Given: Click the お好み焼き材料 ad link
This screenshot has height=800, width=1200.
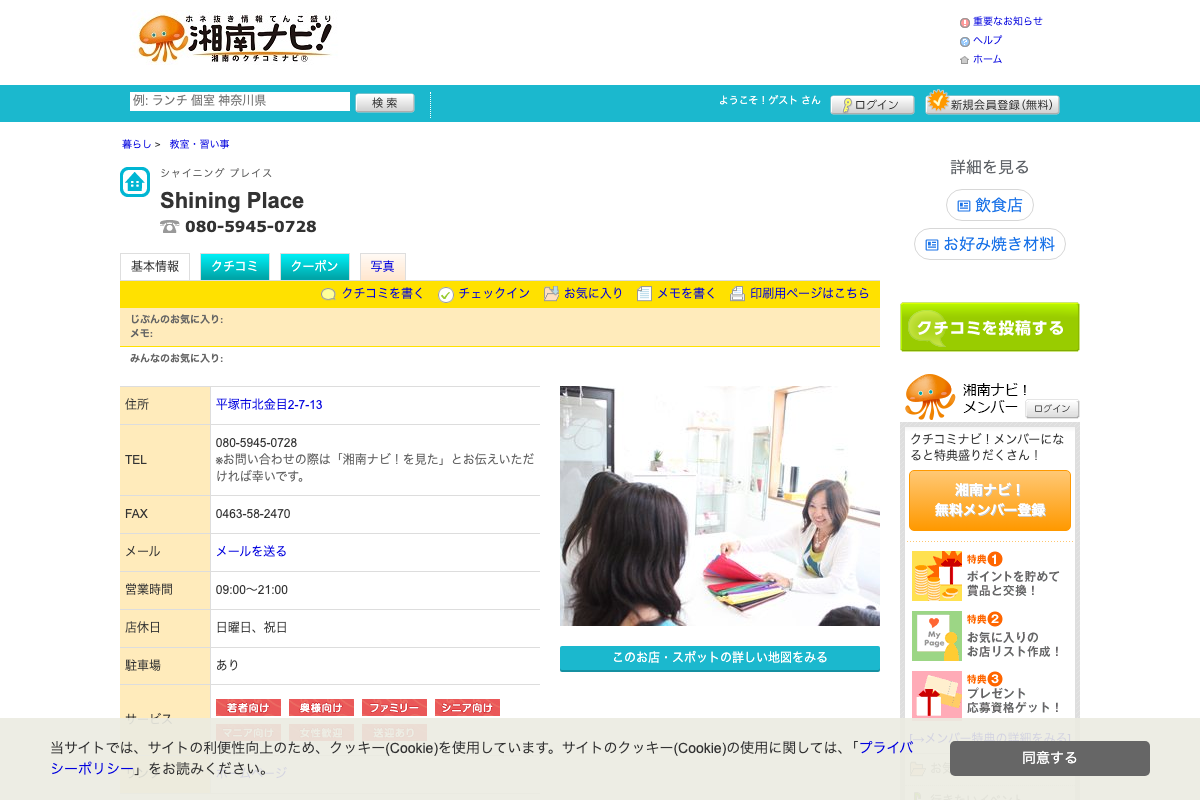Looking at the screenshot, I should (x=990, y=244).
